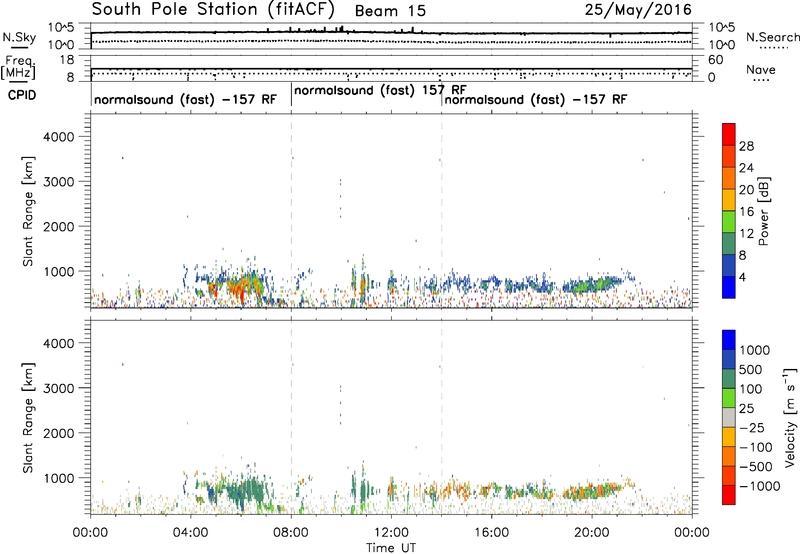Click 'normalsound (fast) -157 RF' label after 14:00

pos(536,99)
